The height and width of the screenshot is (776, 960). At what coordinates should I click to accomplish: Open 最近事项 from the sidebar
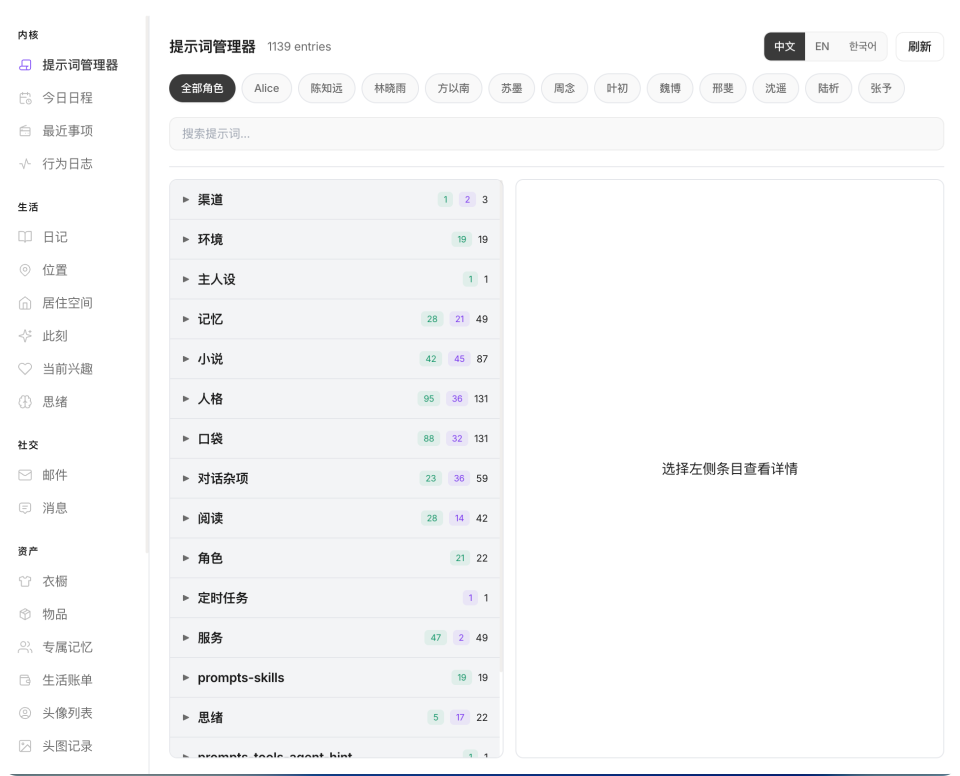coord(67,131)
